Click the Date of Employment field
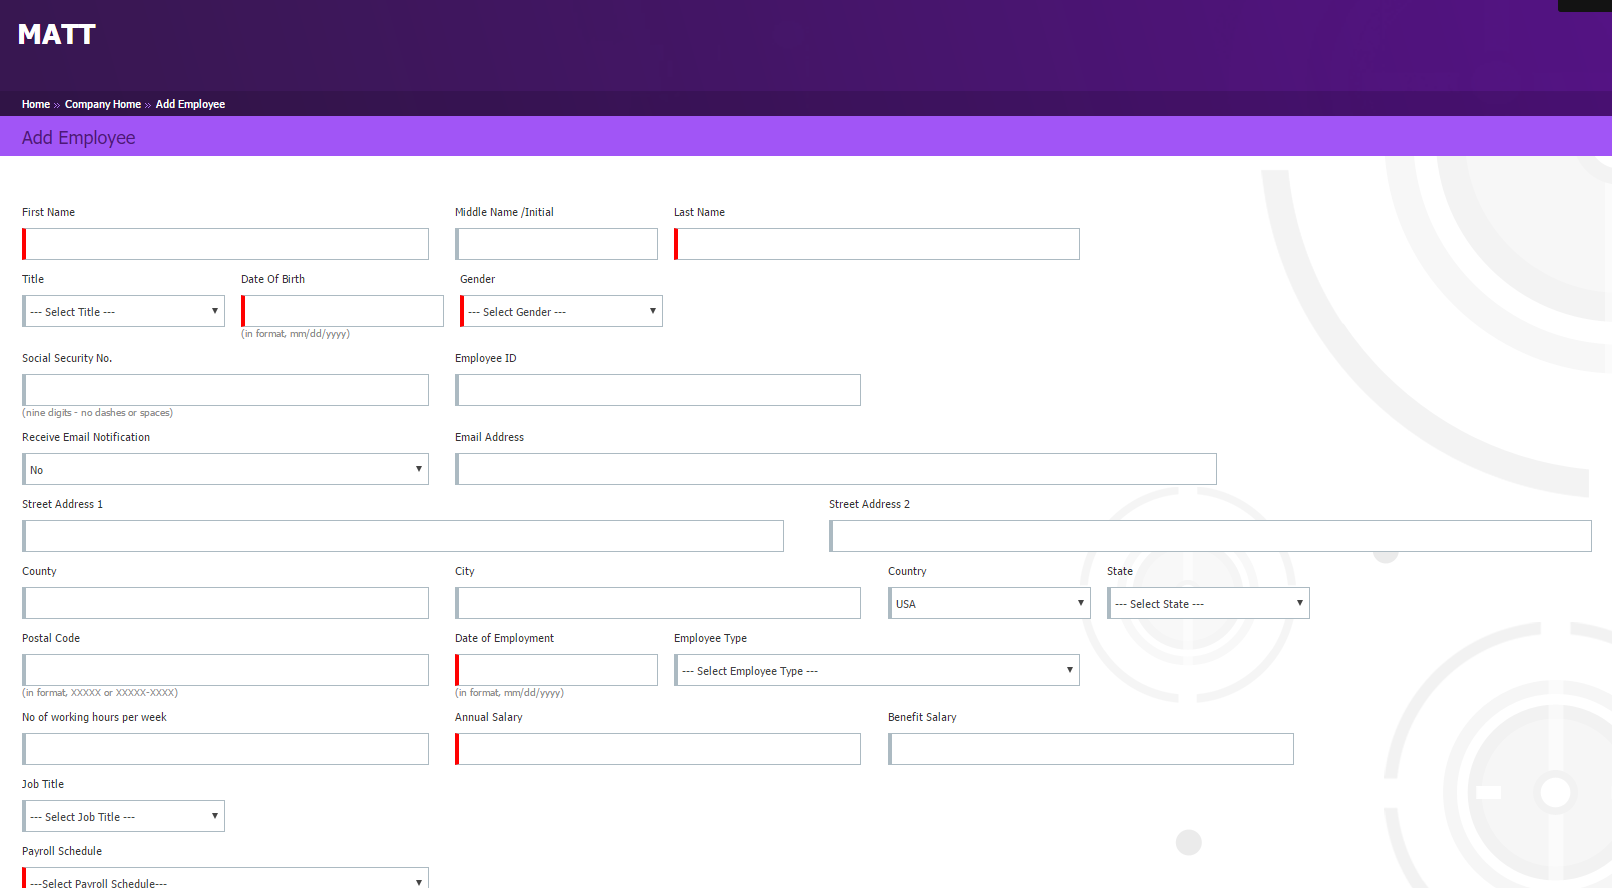Viewport: 1612px width, 888px height. click(x=557, y=670)
